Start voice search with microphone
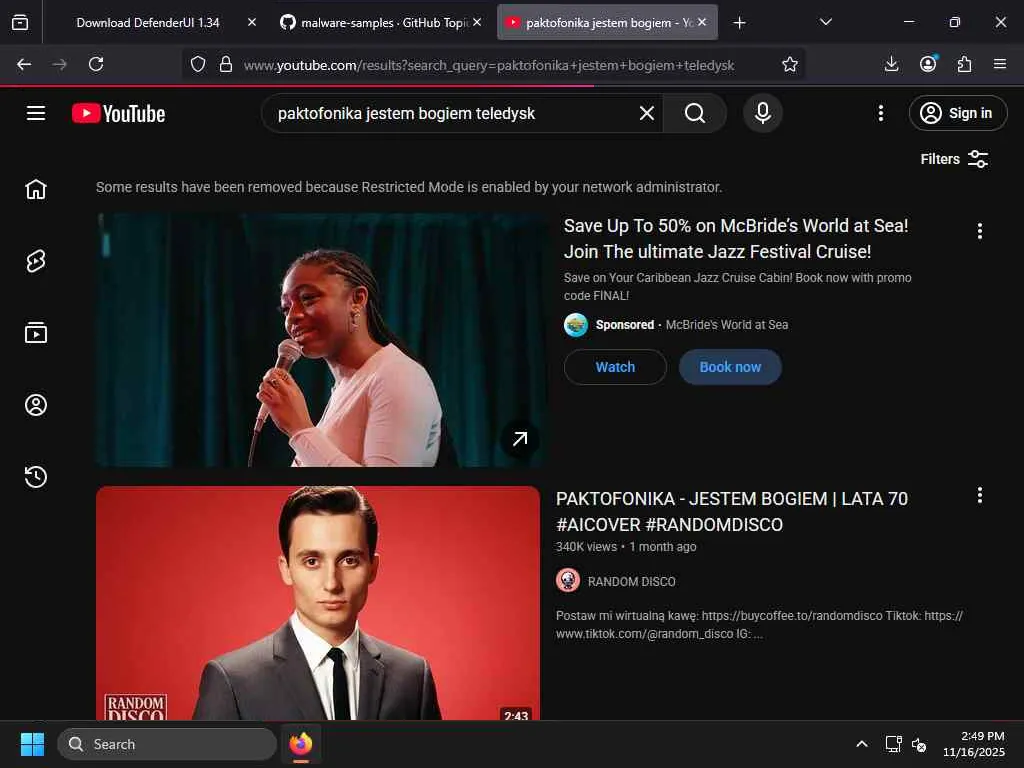The height and width of the screenshot is (768, 1024). click(x=762, y=114)
